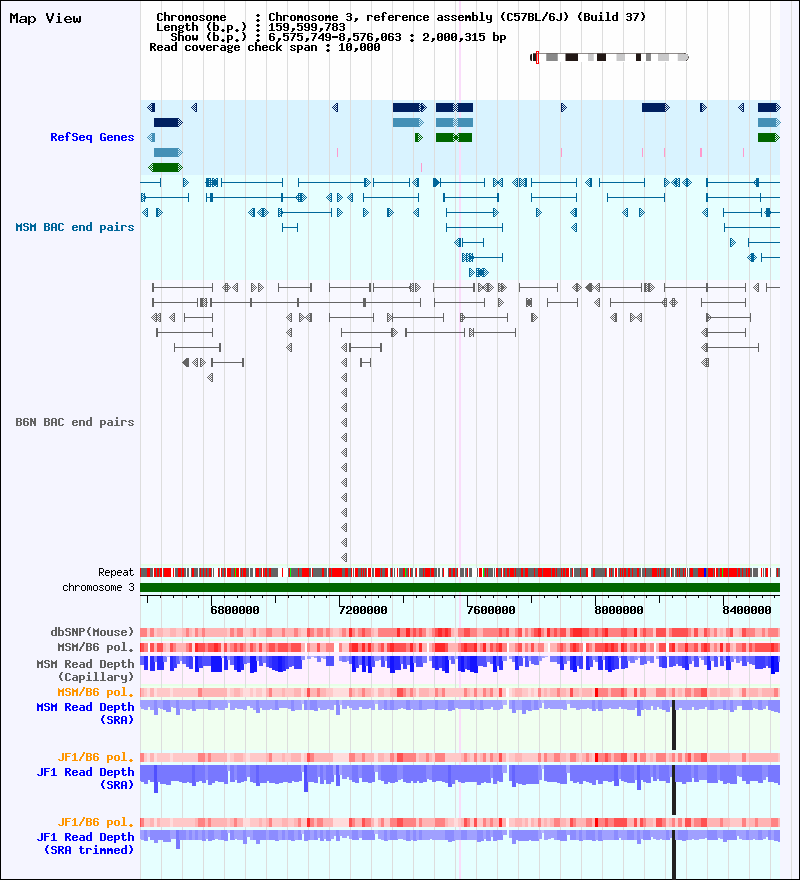The image size is (800, 880).
Task: Click the long vertical column of B6N BAC end arrows
Action: click(344, 452)
